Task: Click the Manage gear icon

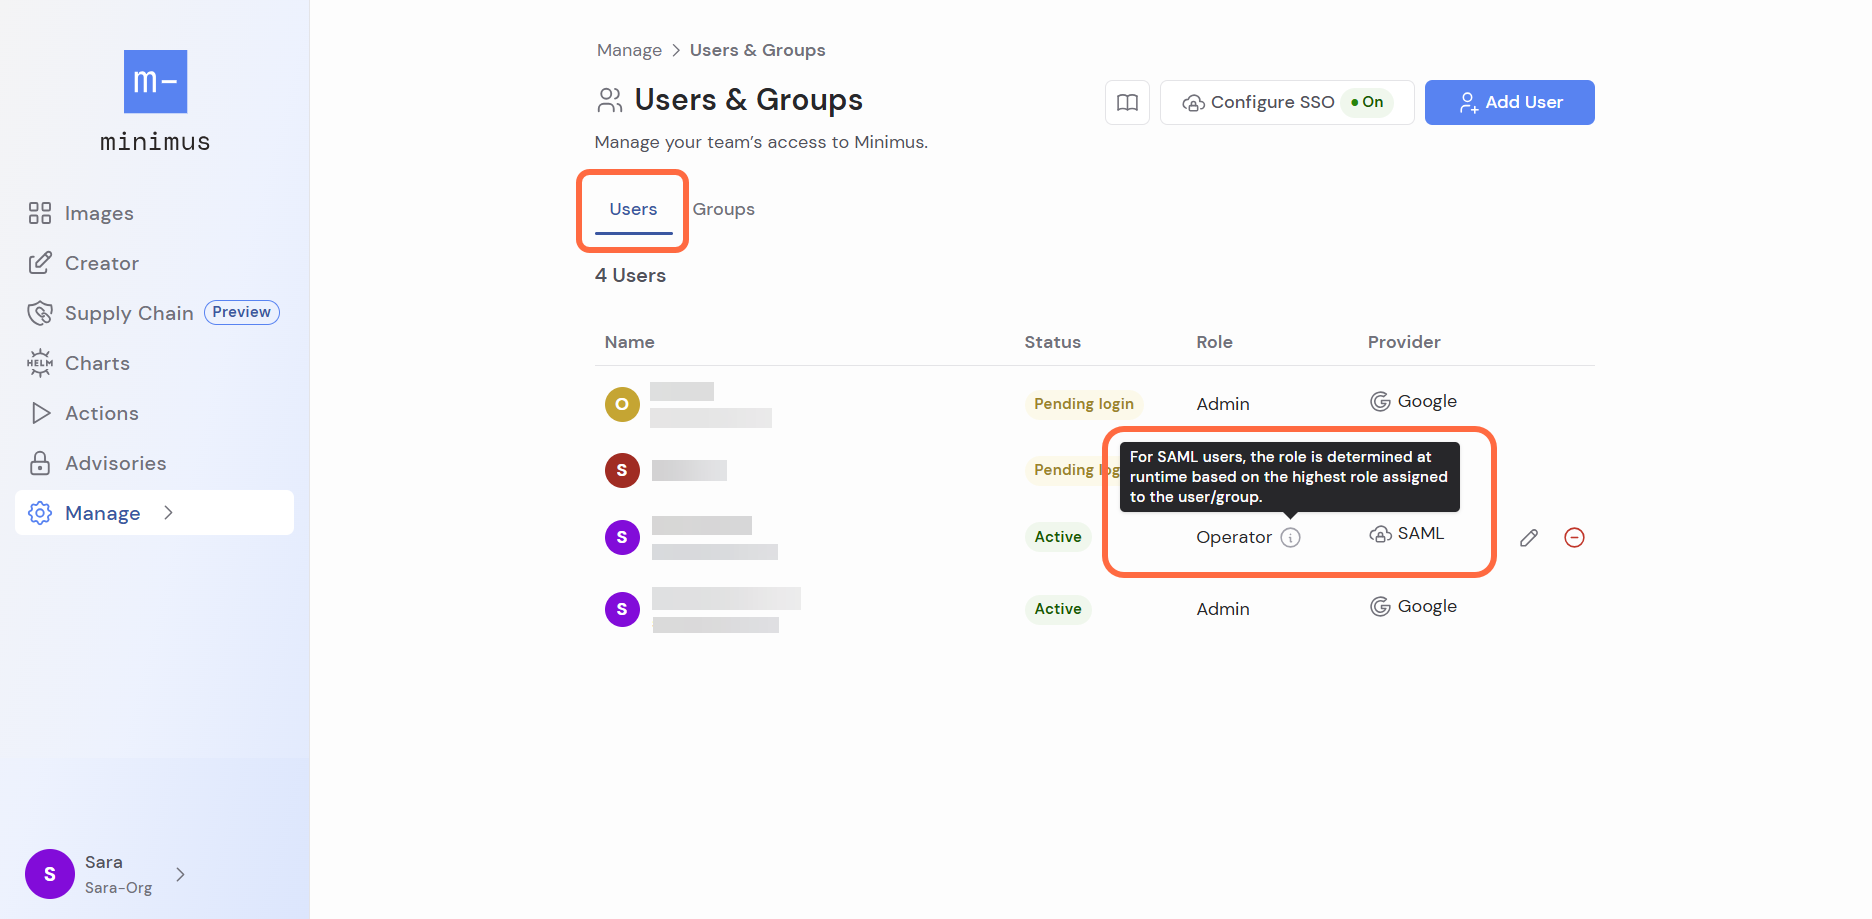Action: (40, 513)
